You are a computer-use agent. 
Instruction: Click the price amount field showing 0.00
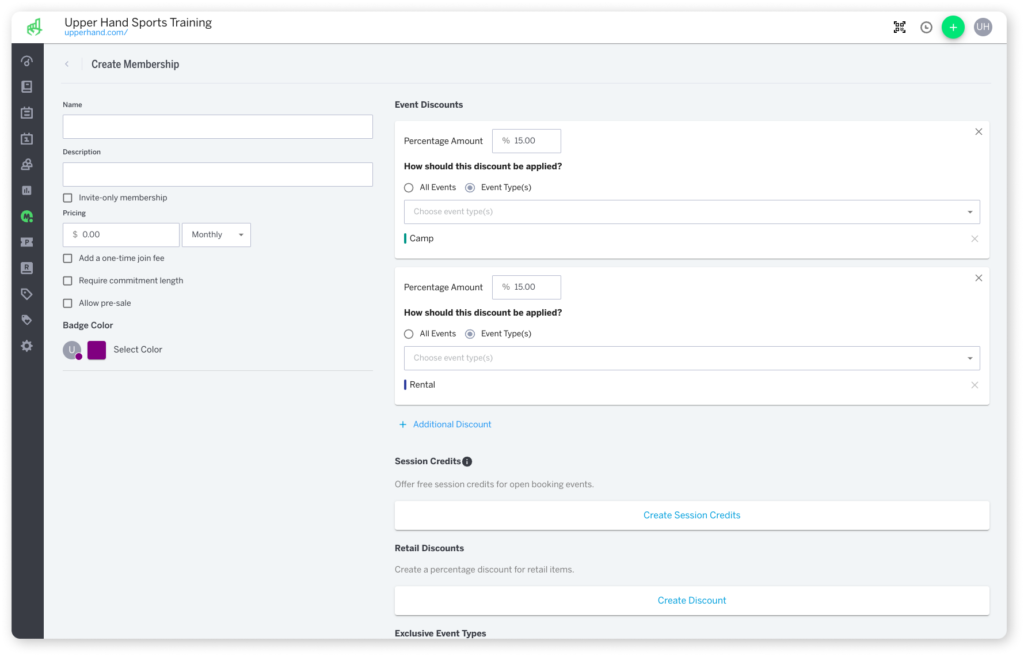[x=121, y=235]
